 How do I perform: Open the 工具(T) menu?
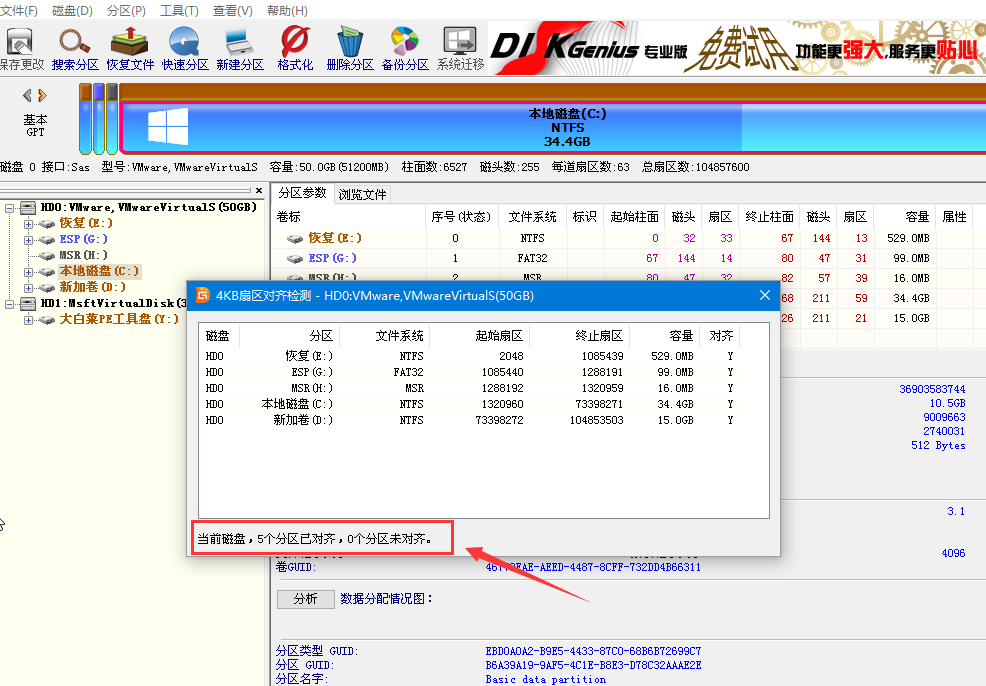pos(180,11)
